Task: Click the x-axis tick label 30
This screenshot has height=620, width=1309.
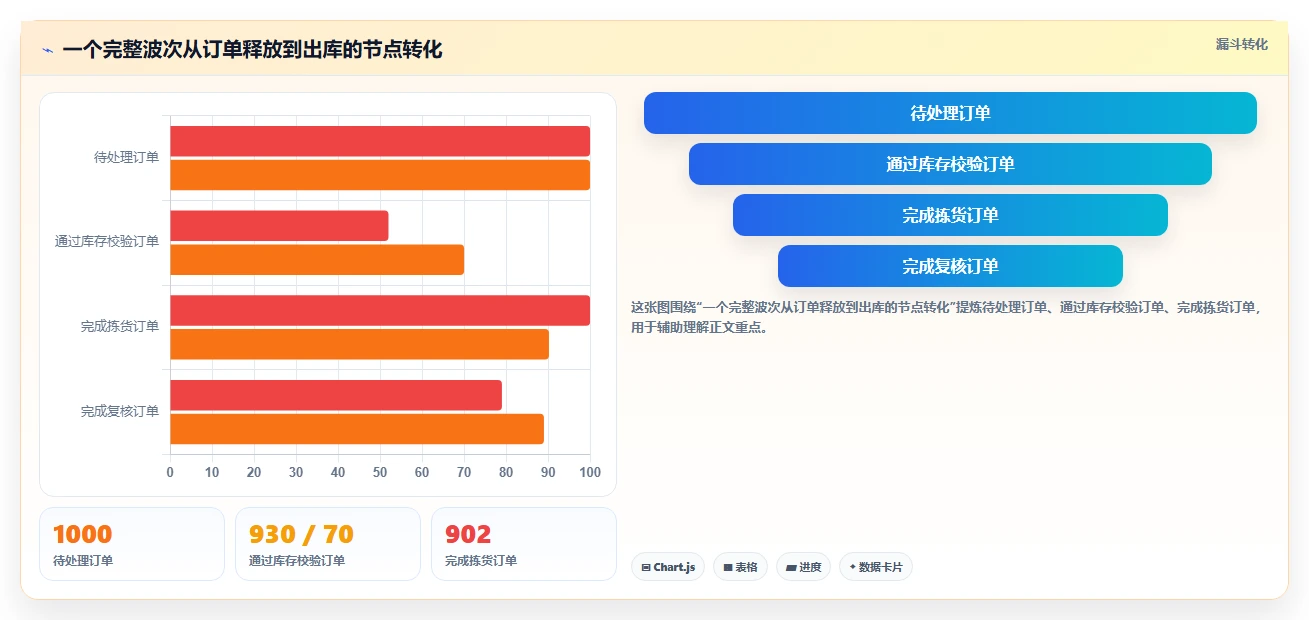Action: [296, 472]
